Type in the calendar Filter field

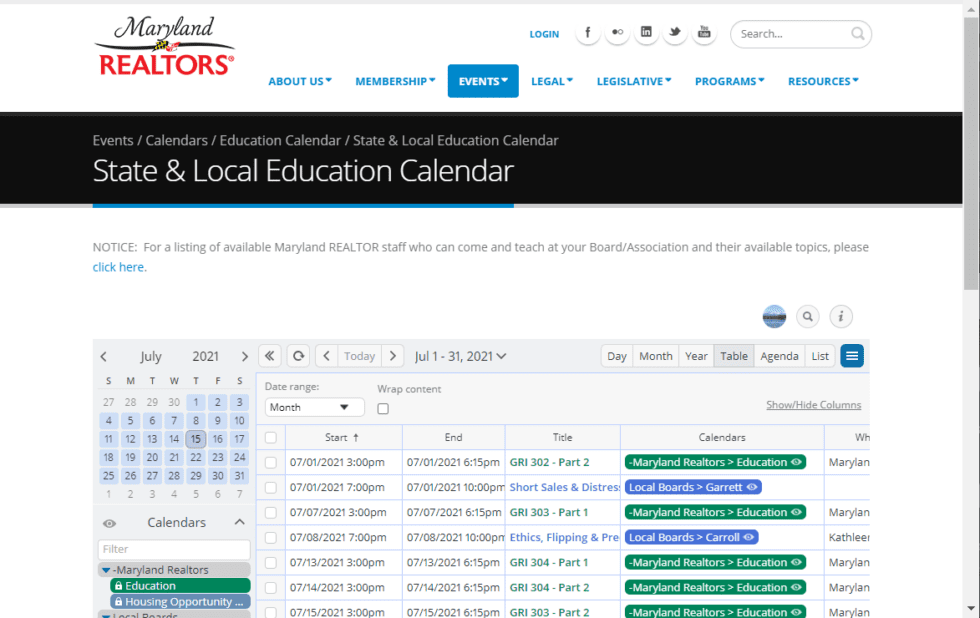[174, 549]
